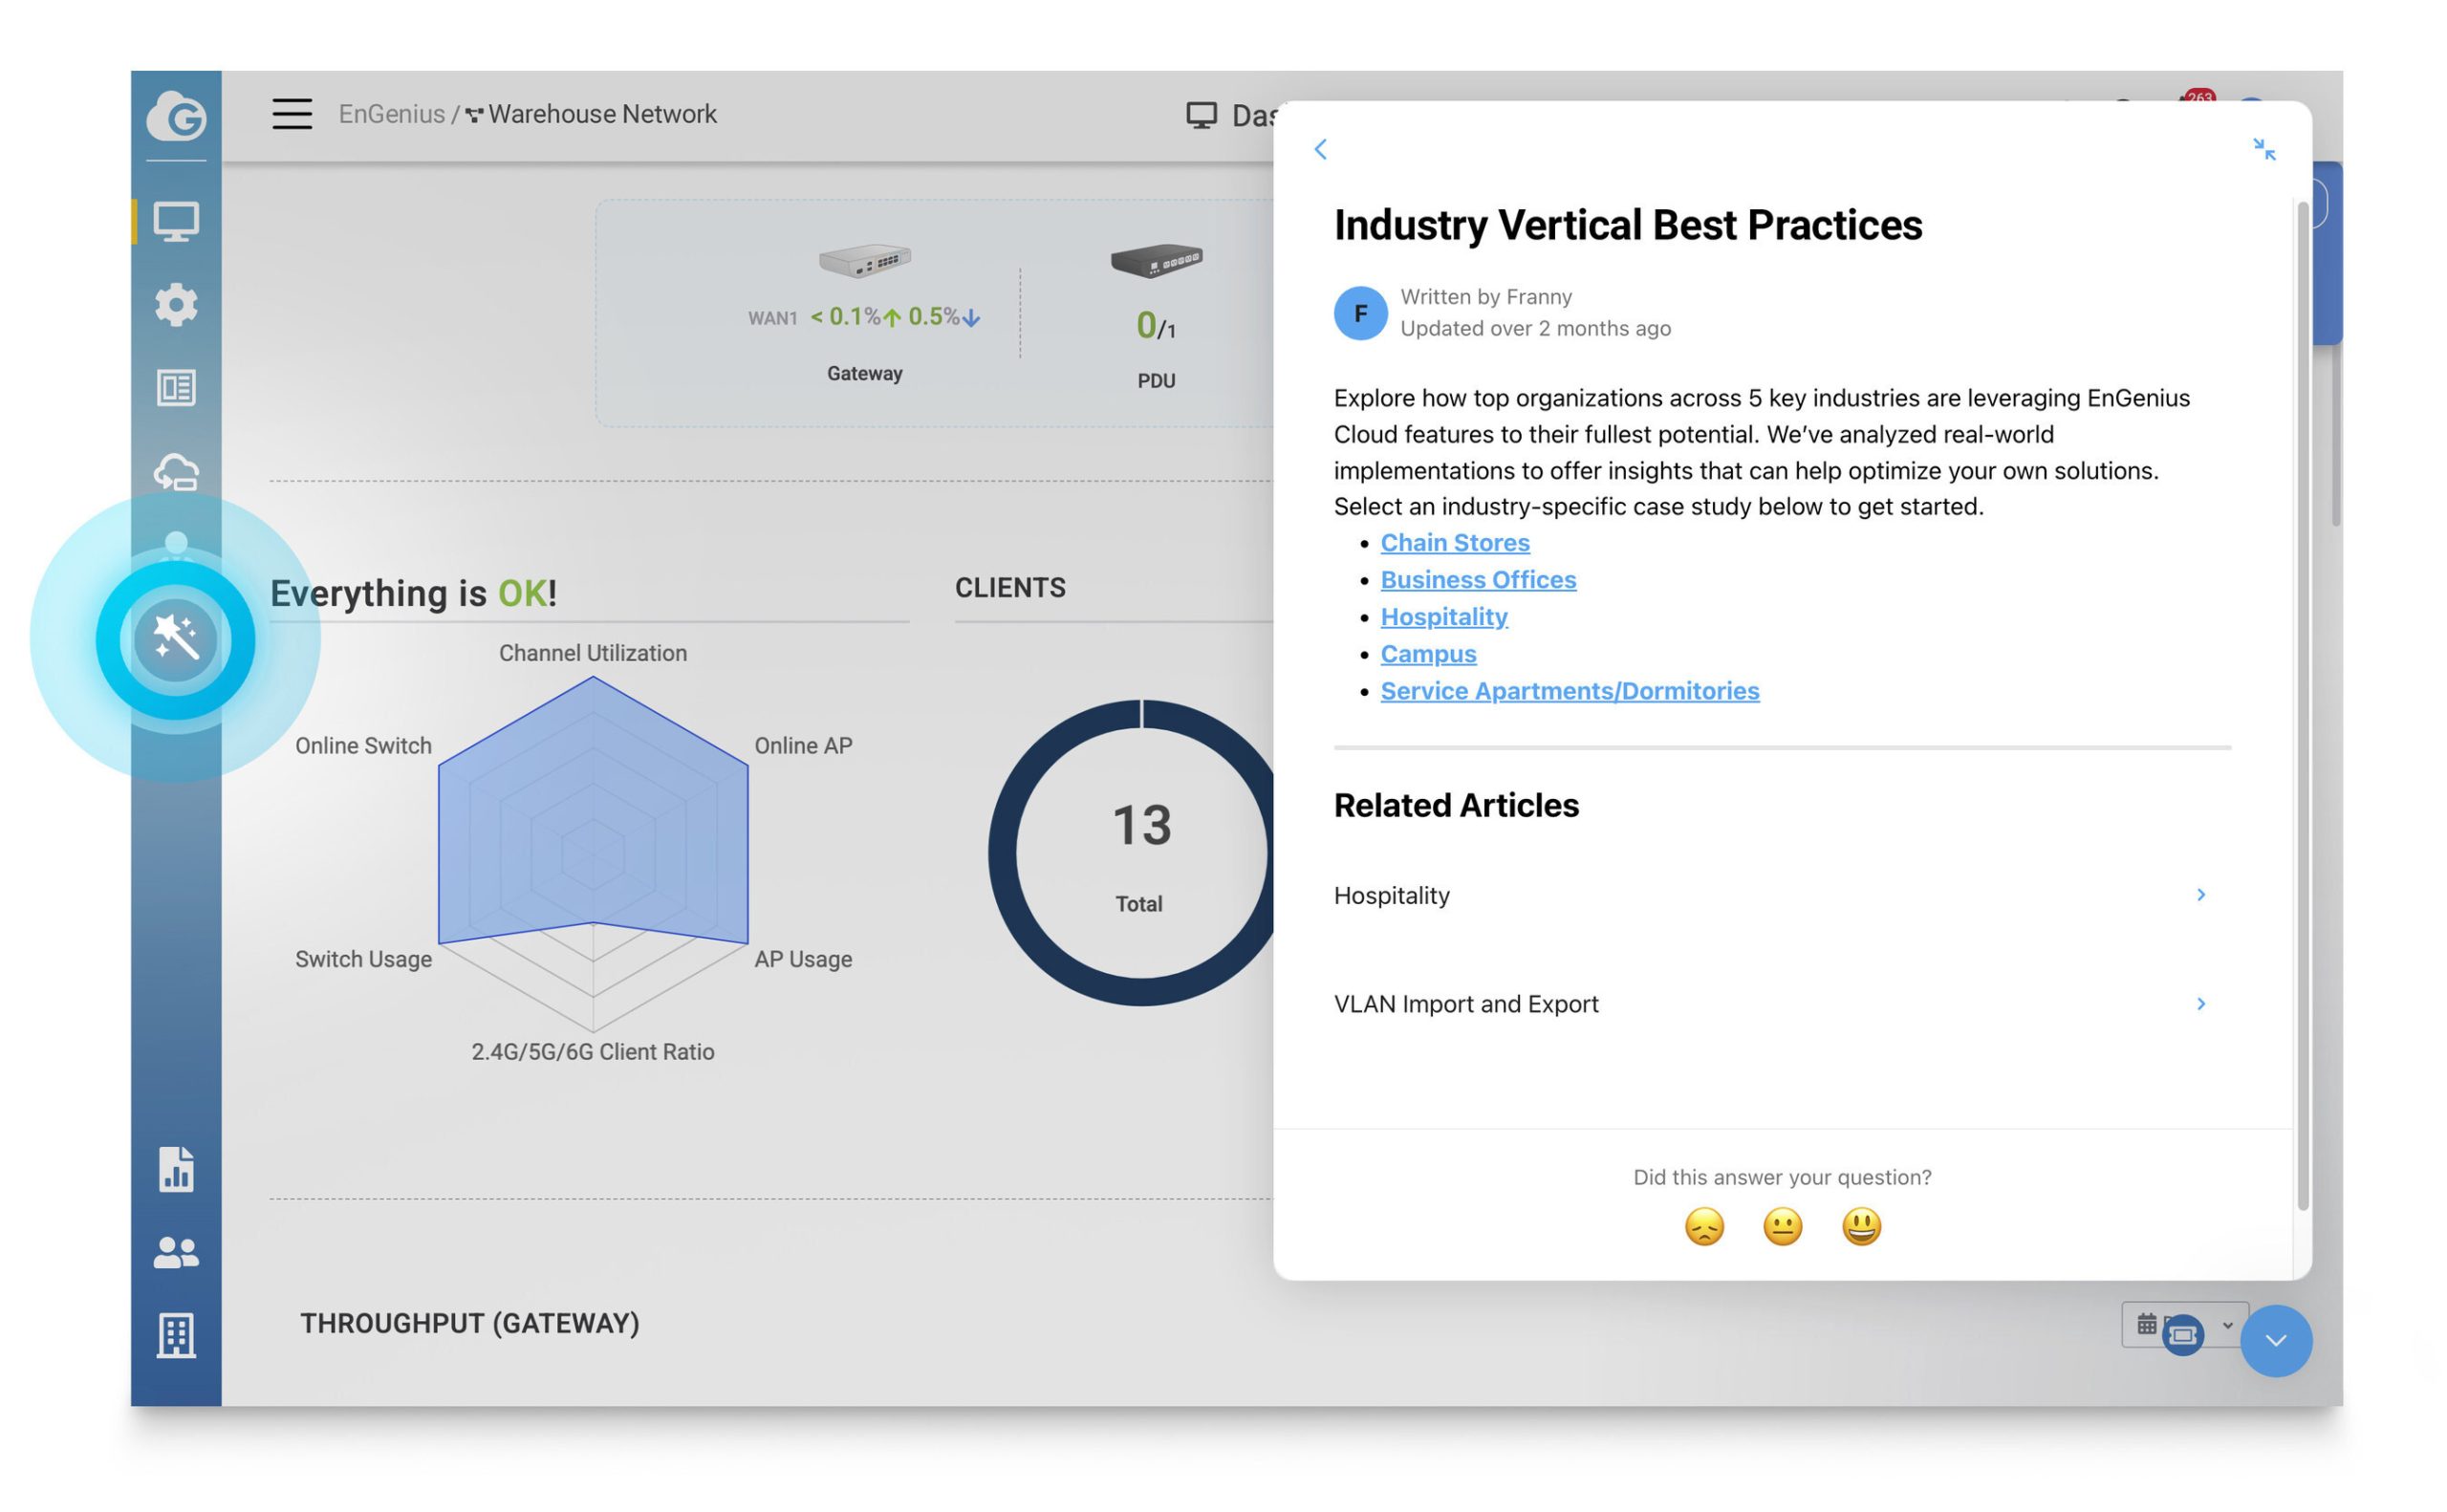Click the Gateway label
The width and height of the screenshot is (2447, 1512).
[865, 374]
